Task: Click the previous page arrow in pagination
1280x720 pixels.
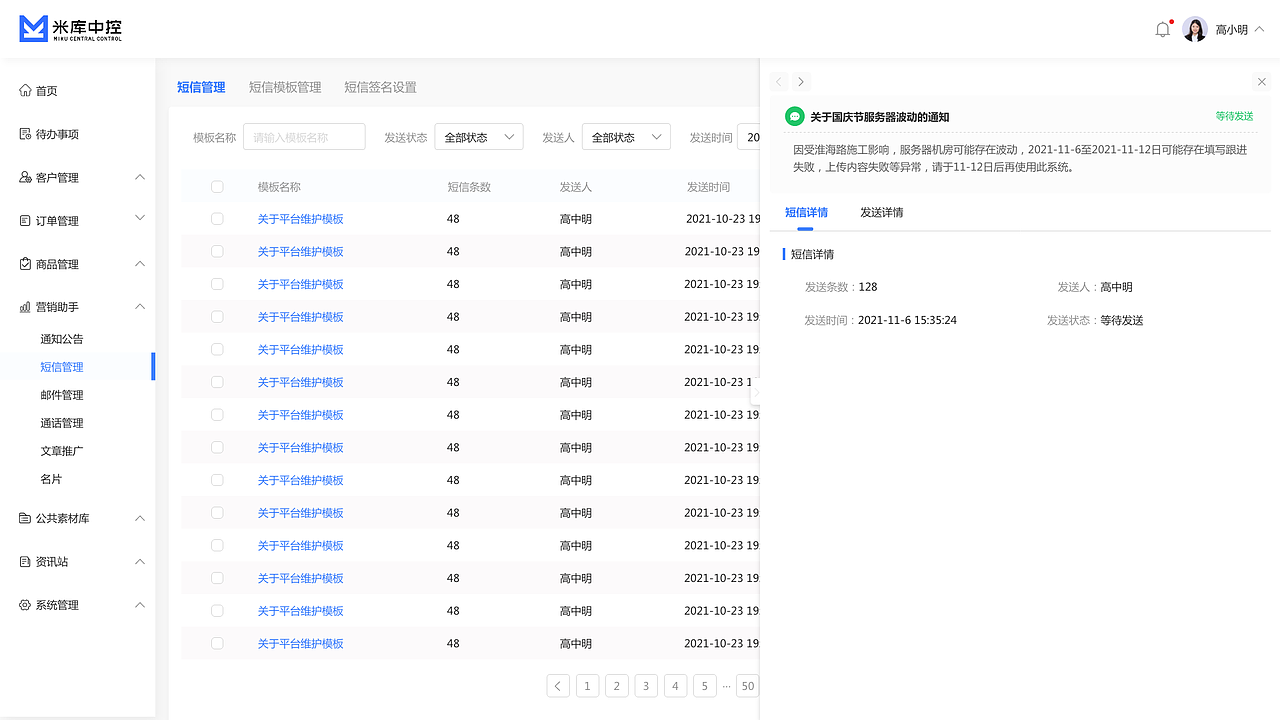Action: pos(558,686)
